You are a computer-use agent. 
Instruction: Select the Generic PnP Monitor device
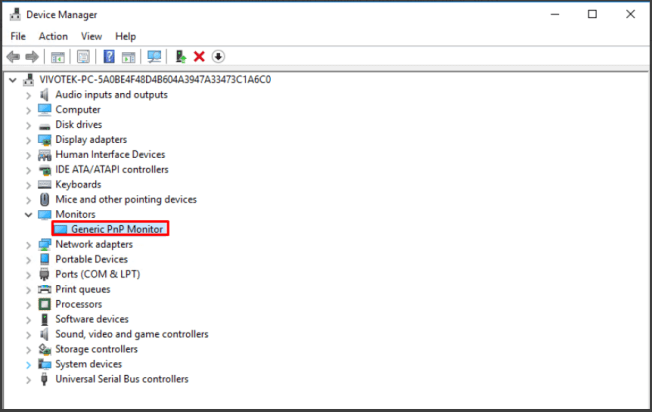click(117, 229)
